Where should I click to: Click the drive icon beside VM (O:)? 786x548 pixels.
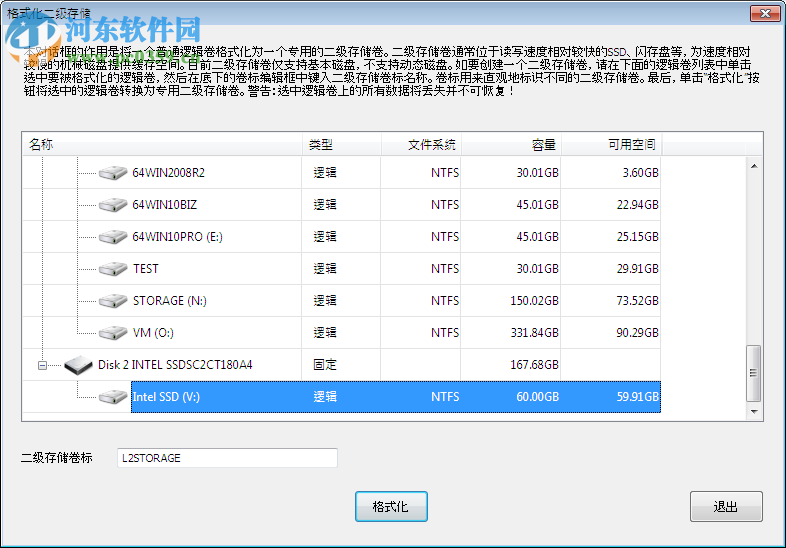(x=113, y=333)
